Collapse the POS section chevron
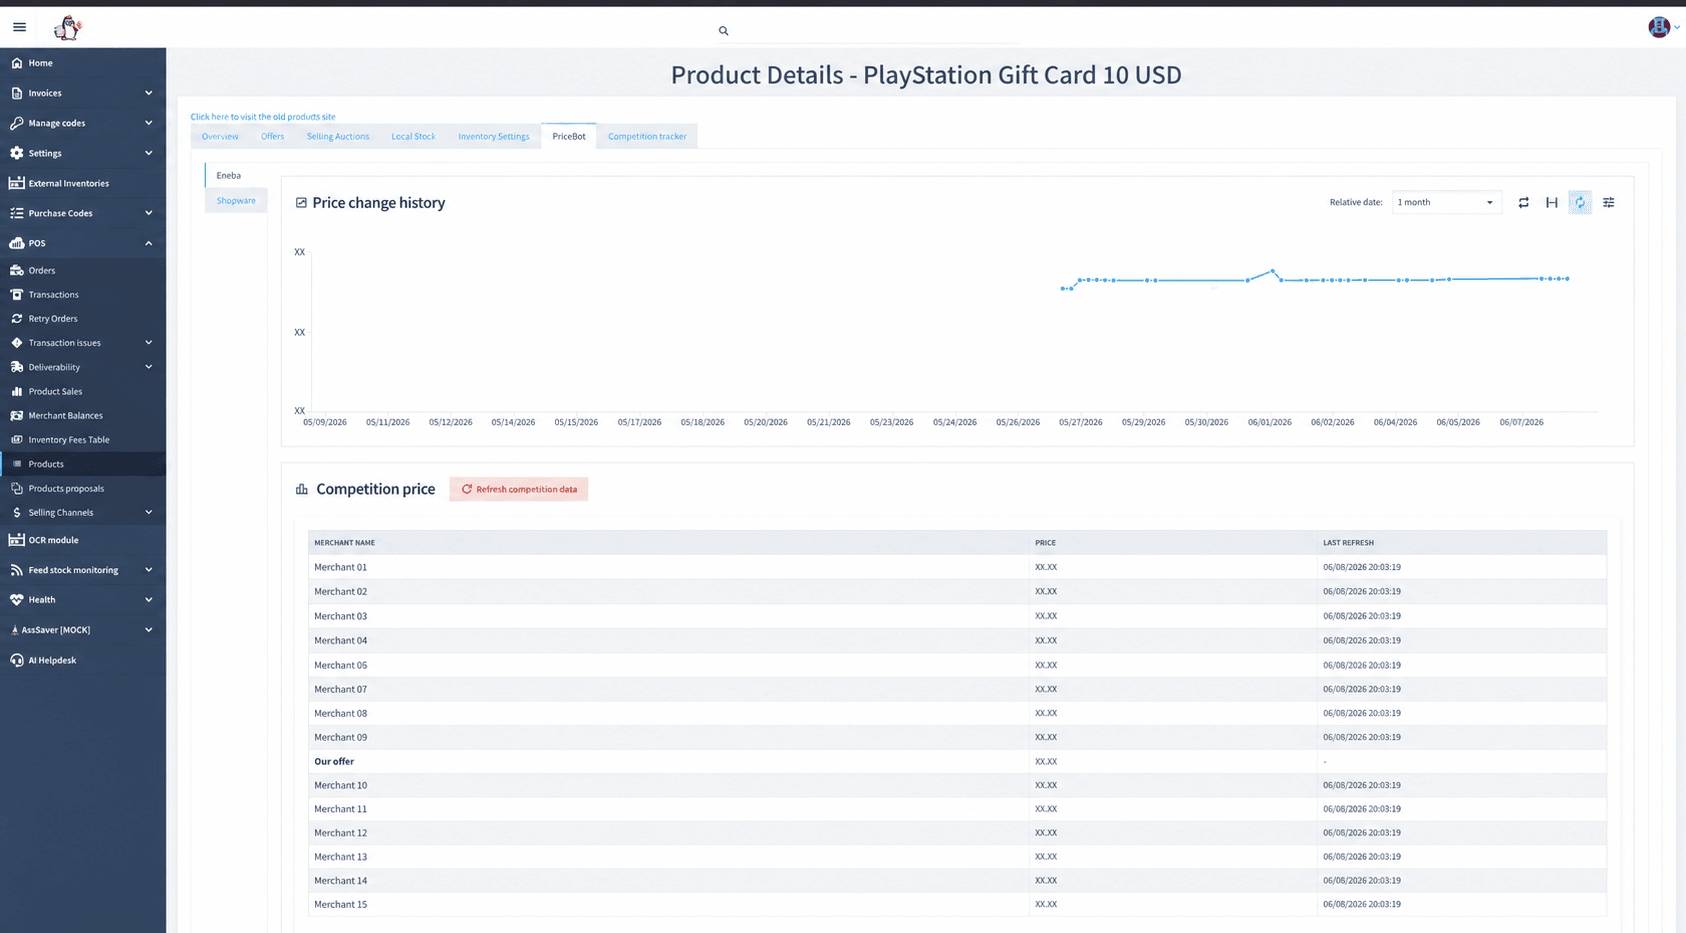Screen dimensions: 1686x933 (149, 243)
